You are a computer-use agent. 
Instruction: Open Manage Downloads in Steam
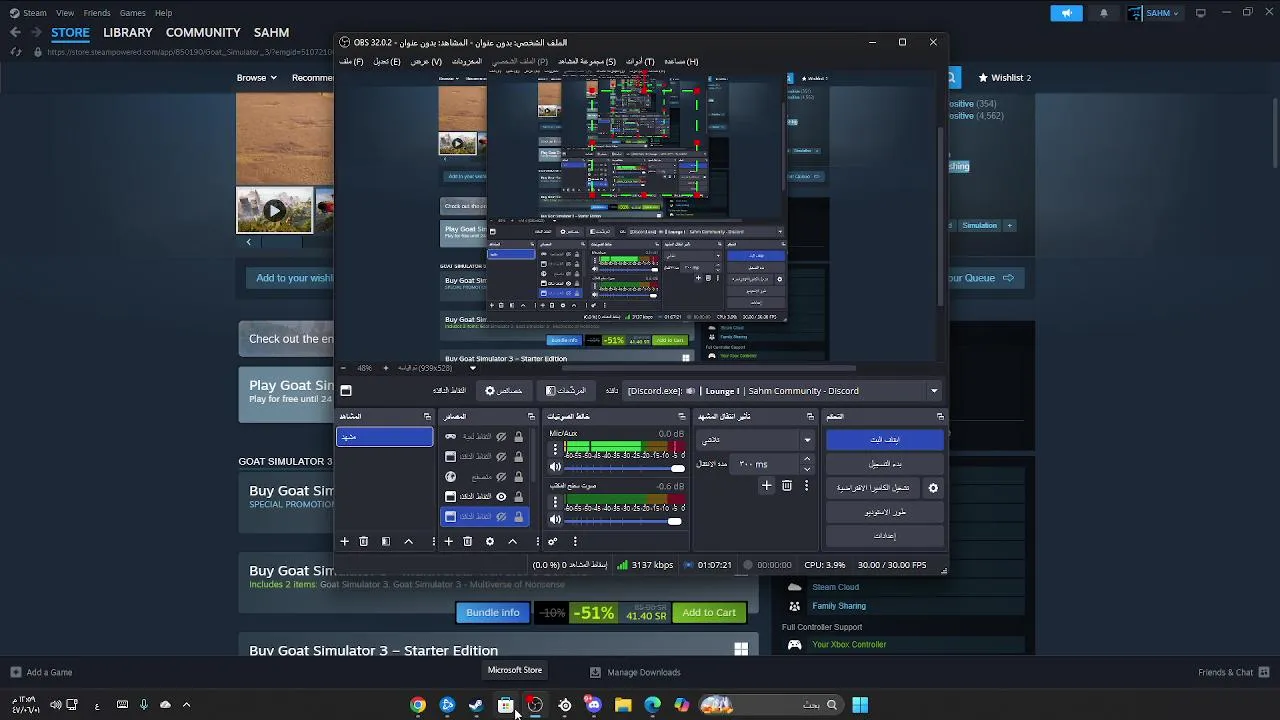(635, 672)
